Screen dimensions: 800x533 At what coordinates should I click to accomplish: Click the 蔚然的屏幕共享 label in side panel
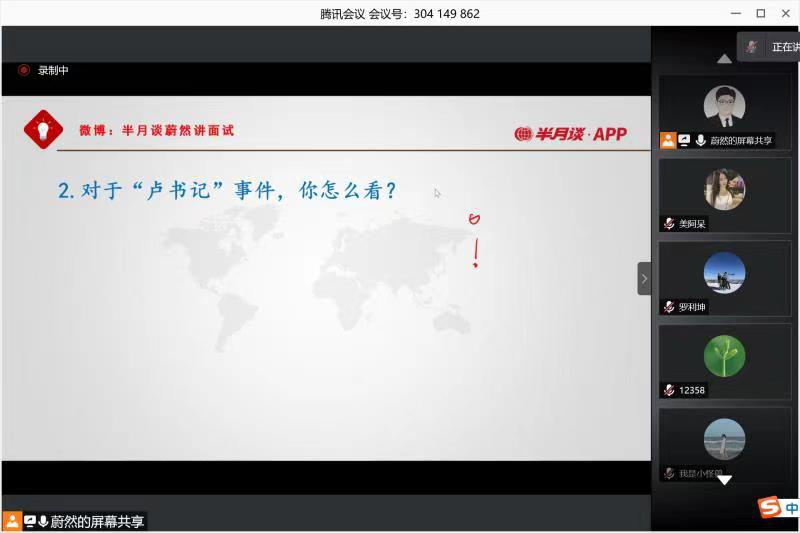(741, 140)
